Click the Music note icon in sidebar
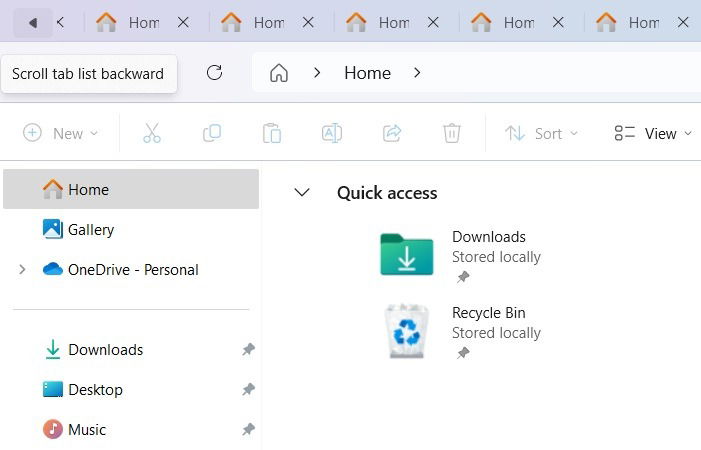Viewport: 701px width, 450px height. pos(53,429)
